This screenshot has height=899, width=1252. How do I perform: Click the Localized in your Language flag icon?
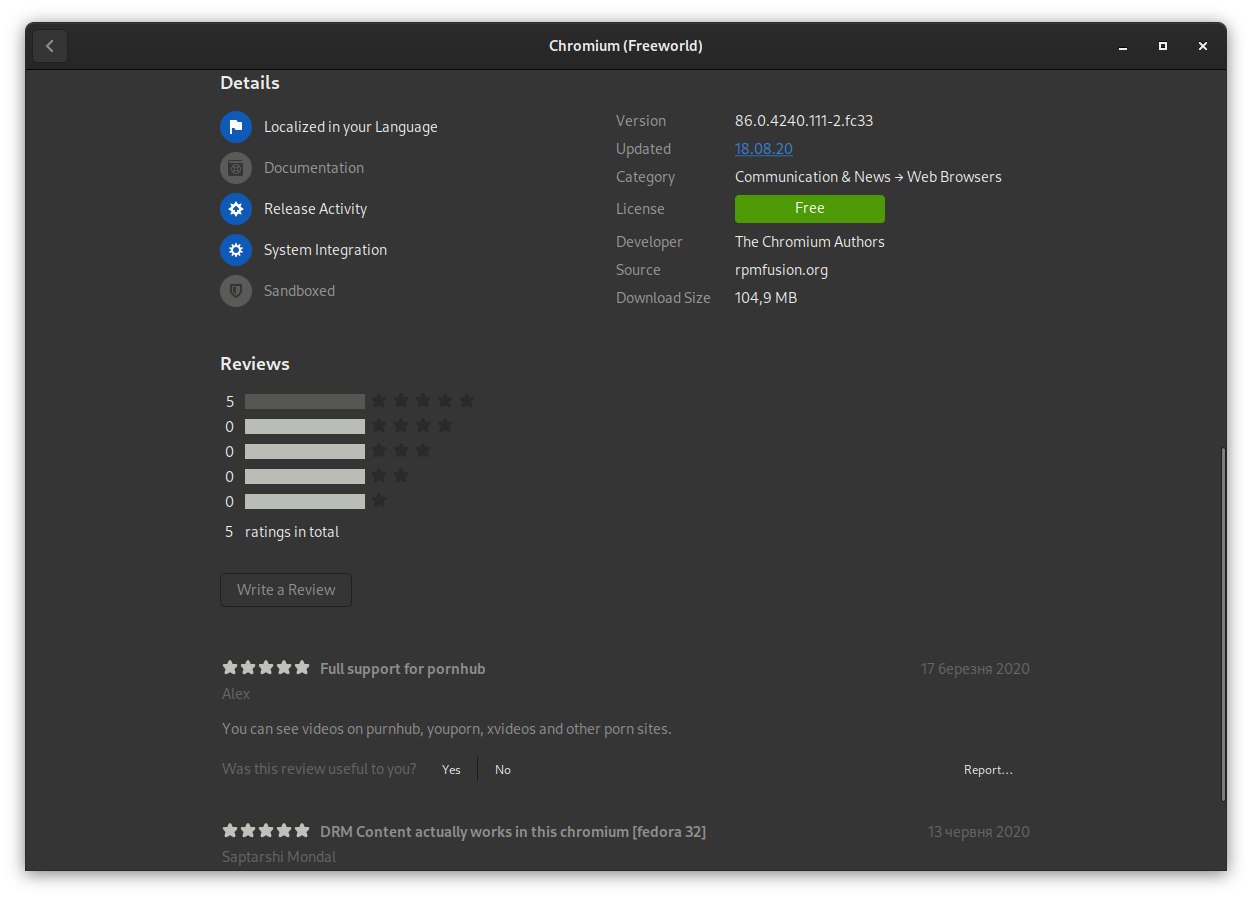click(x=236, y=127)
